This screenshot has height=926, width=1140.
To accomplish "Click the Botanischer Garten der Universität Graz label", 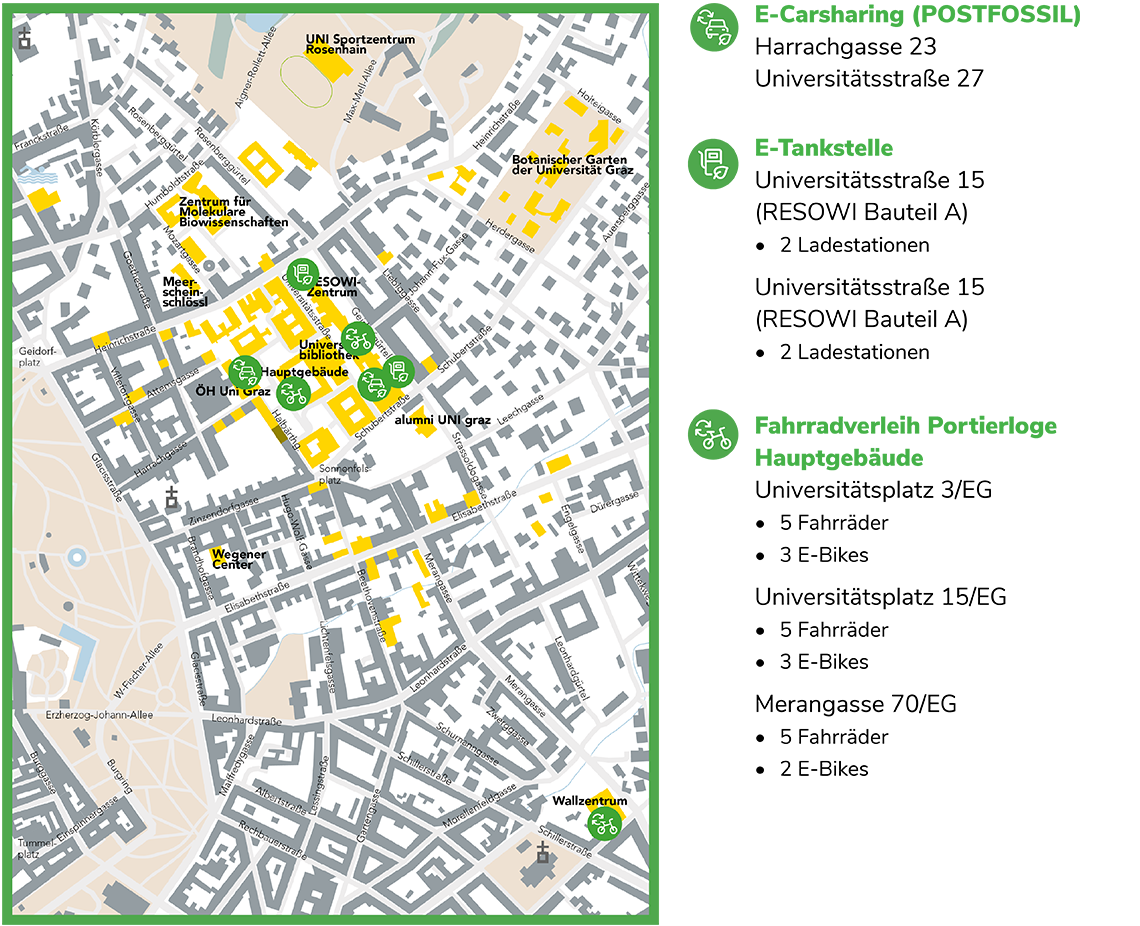I will (572, 164).
